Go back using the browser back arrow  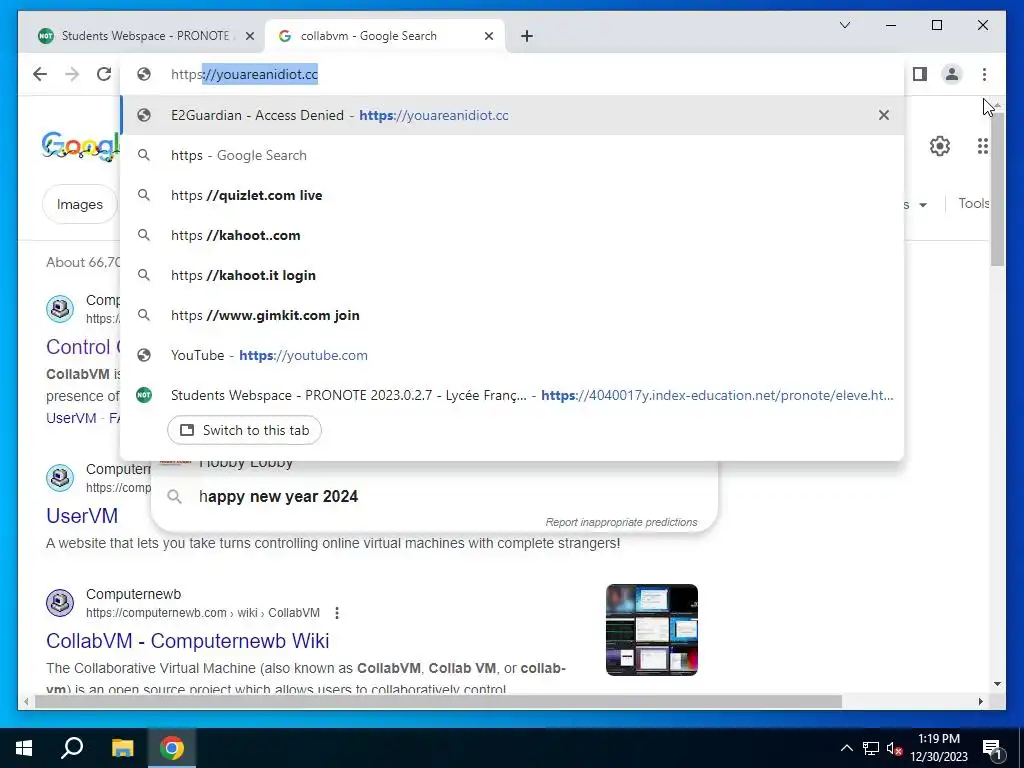40,74
